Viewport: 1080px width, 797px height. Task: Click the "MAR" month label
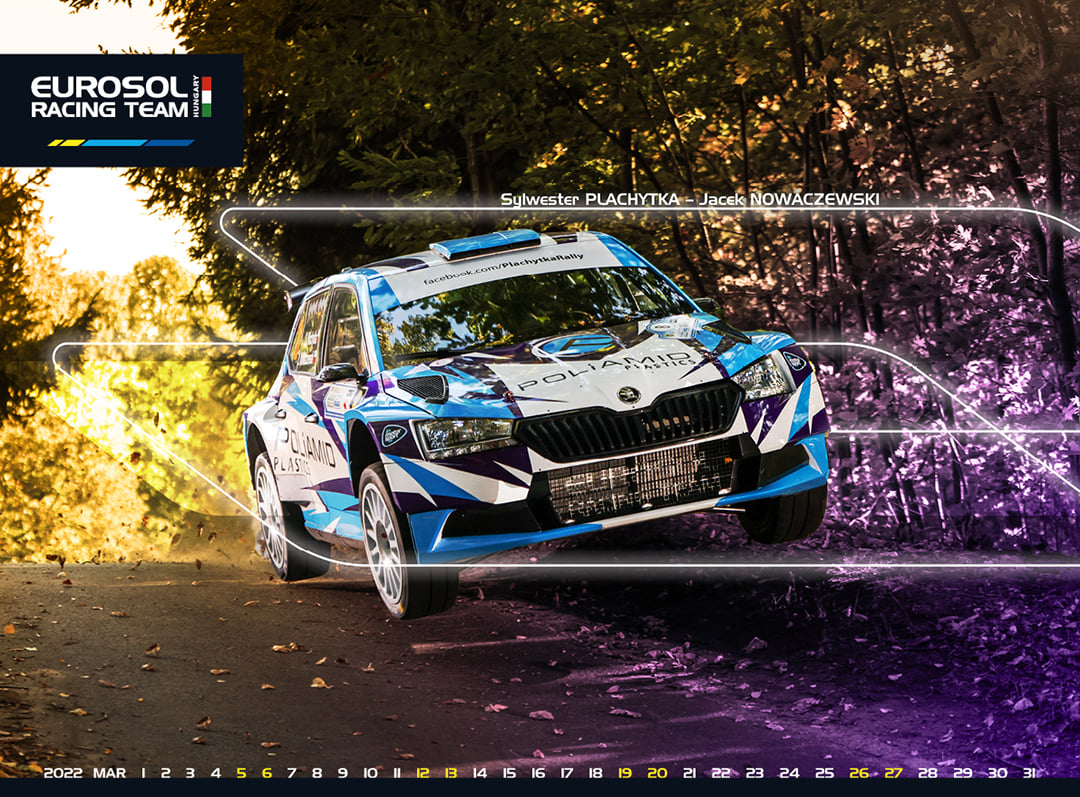(110, 773)
